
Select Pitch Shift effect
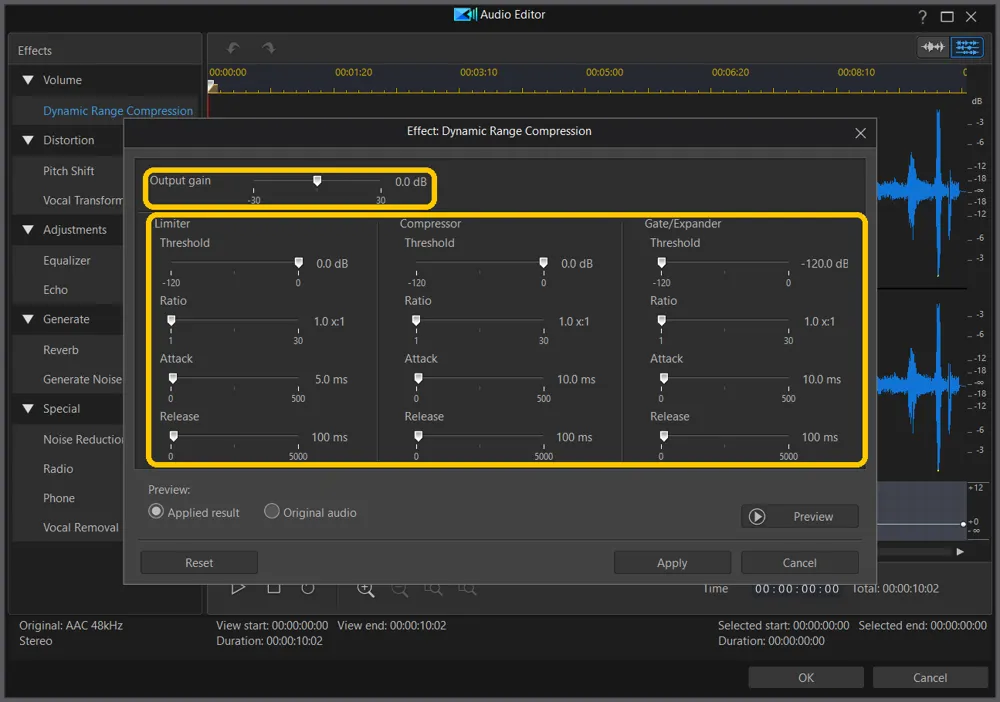pyautogui.click(x=68, y=171)
